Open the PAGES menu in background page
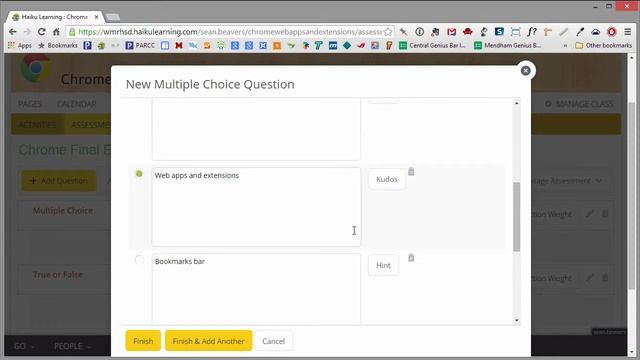Viewport: 640px width, 360px height. [30, 104]
